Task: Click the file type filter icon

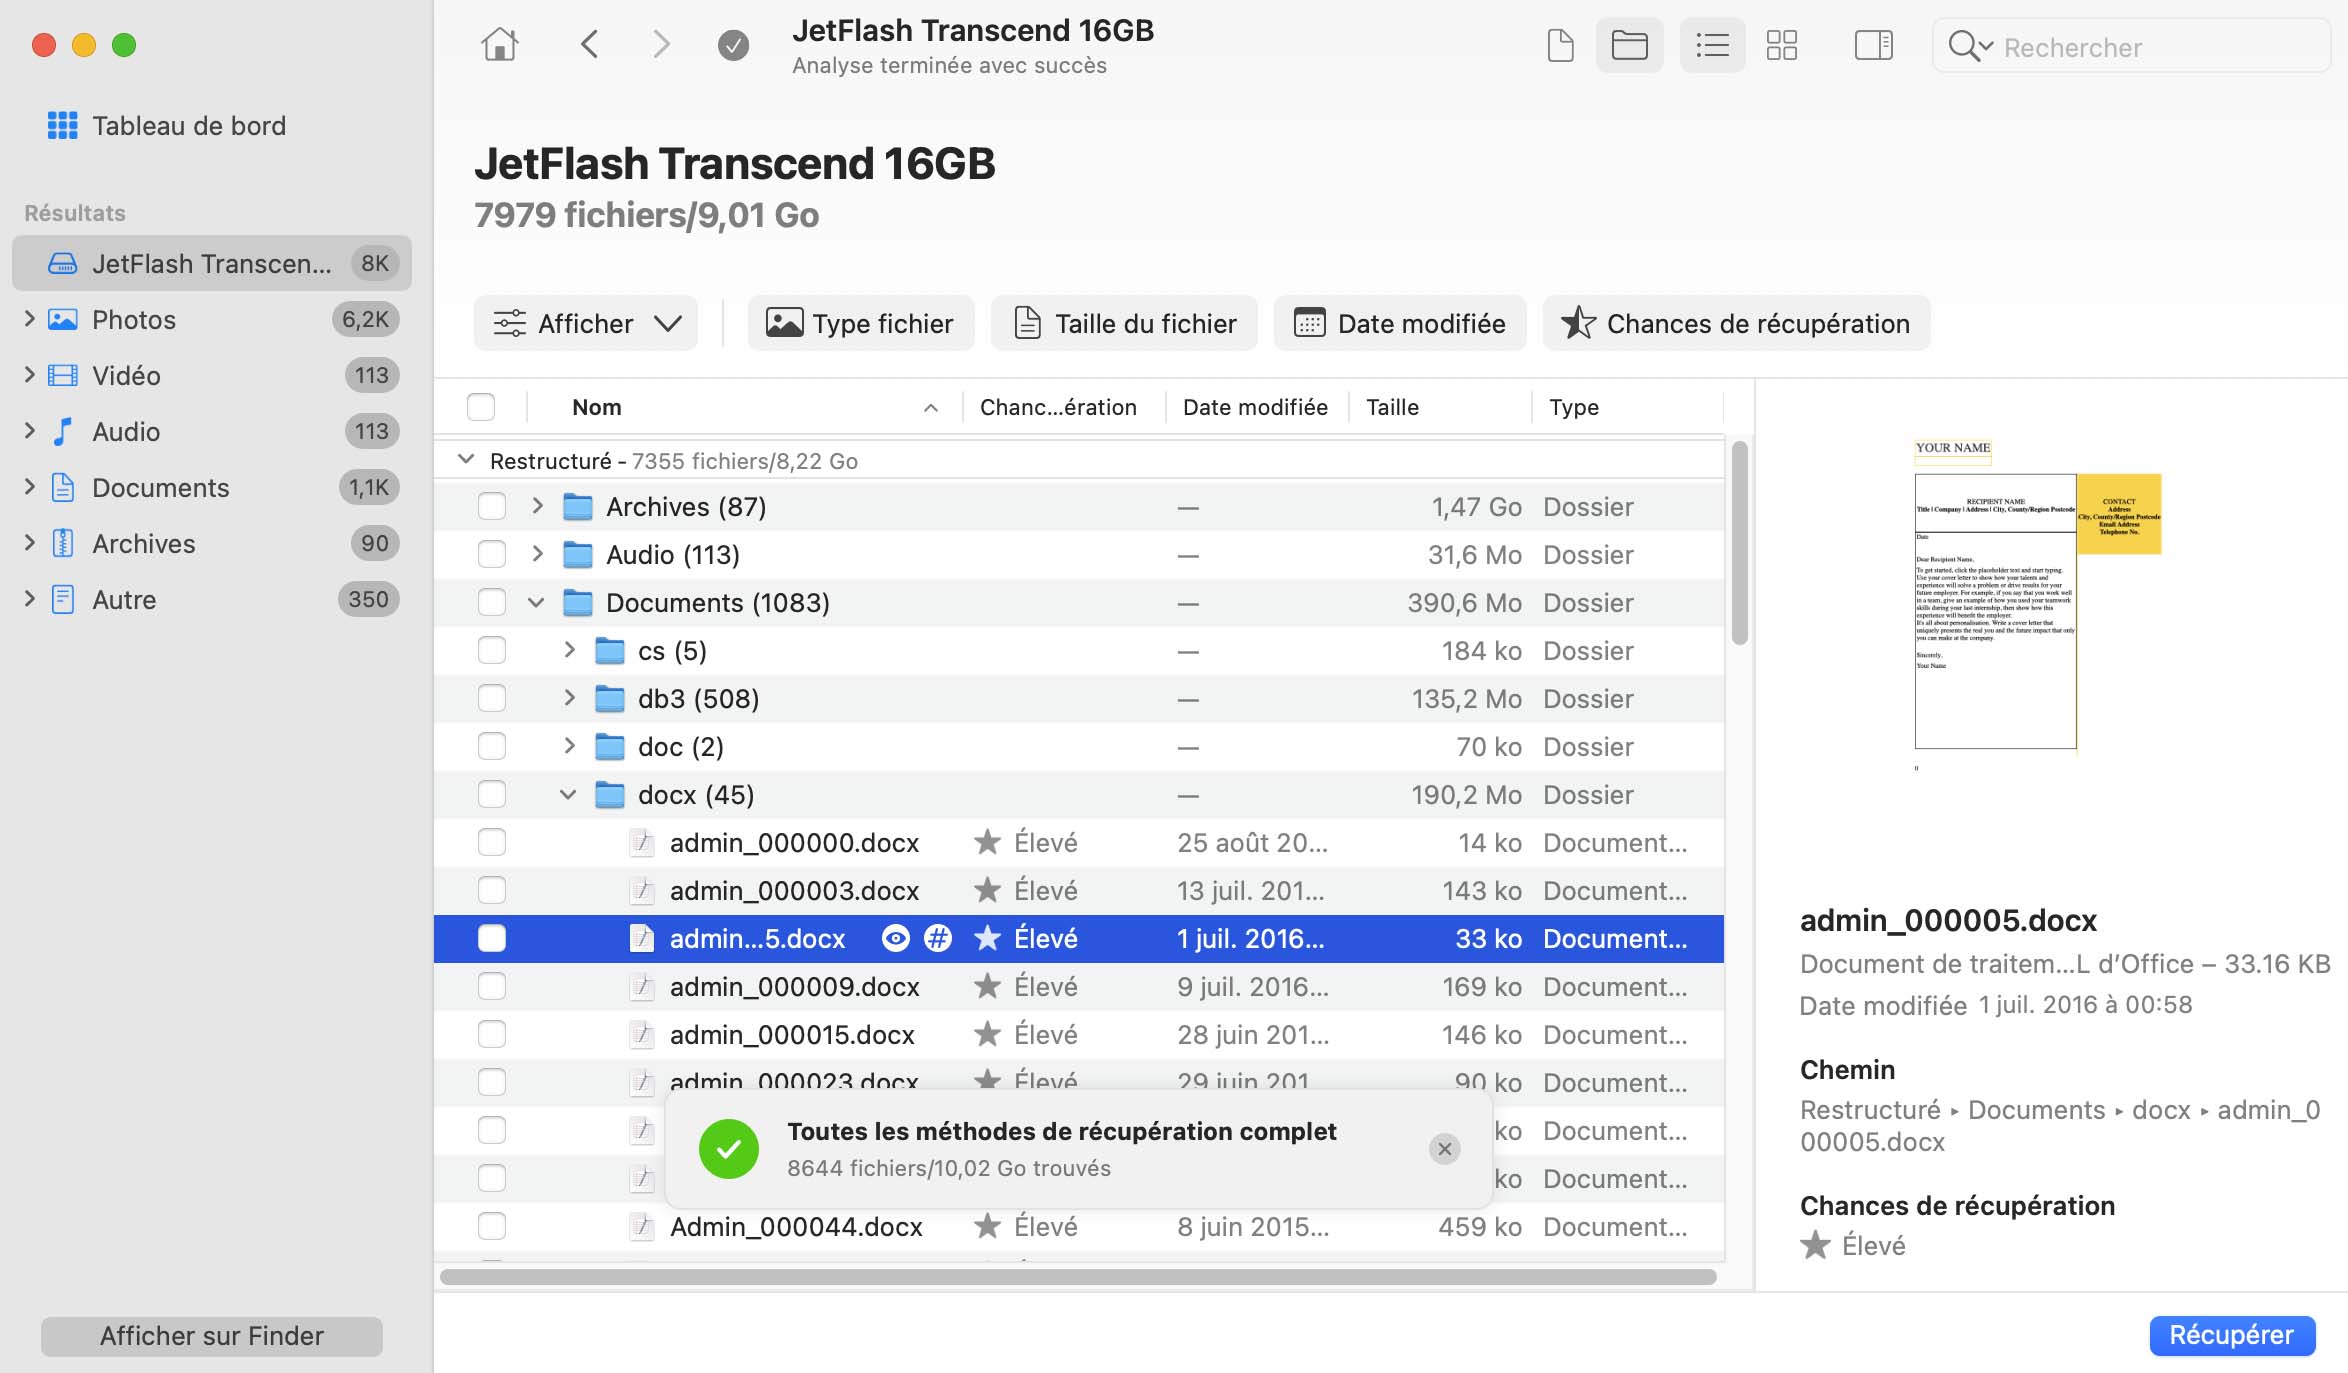Action: (858, 322)
